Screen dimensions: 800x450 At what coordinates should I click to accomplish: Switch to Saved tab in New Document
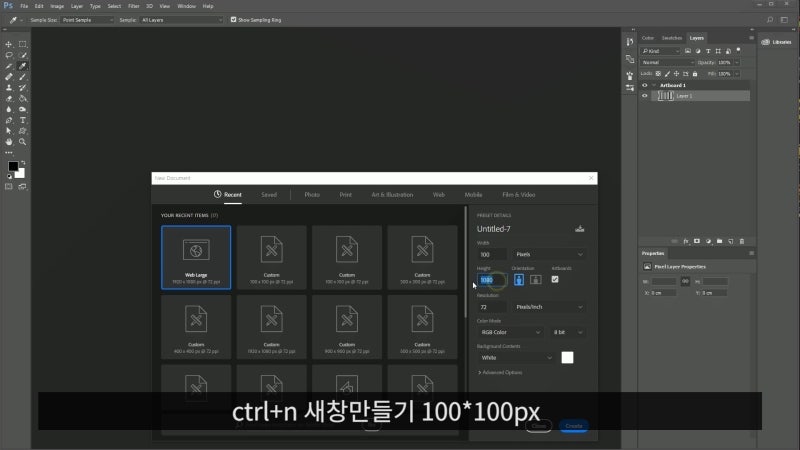269,195
